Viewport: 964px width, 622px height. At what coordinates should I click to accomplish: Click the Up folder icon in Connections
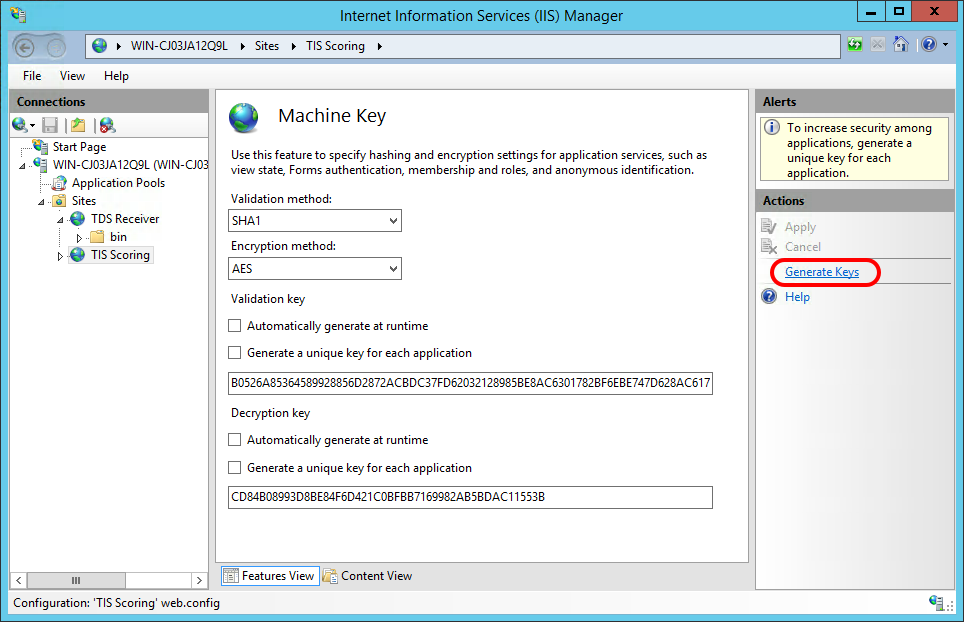tap(78, 125)
